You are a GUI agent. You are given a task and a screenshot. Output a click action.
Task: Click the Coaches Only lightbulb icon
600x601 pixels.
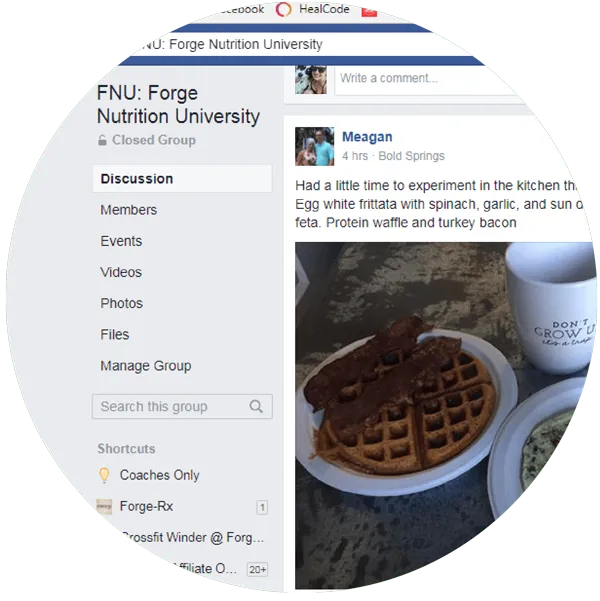click(x=104, y=475)
